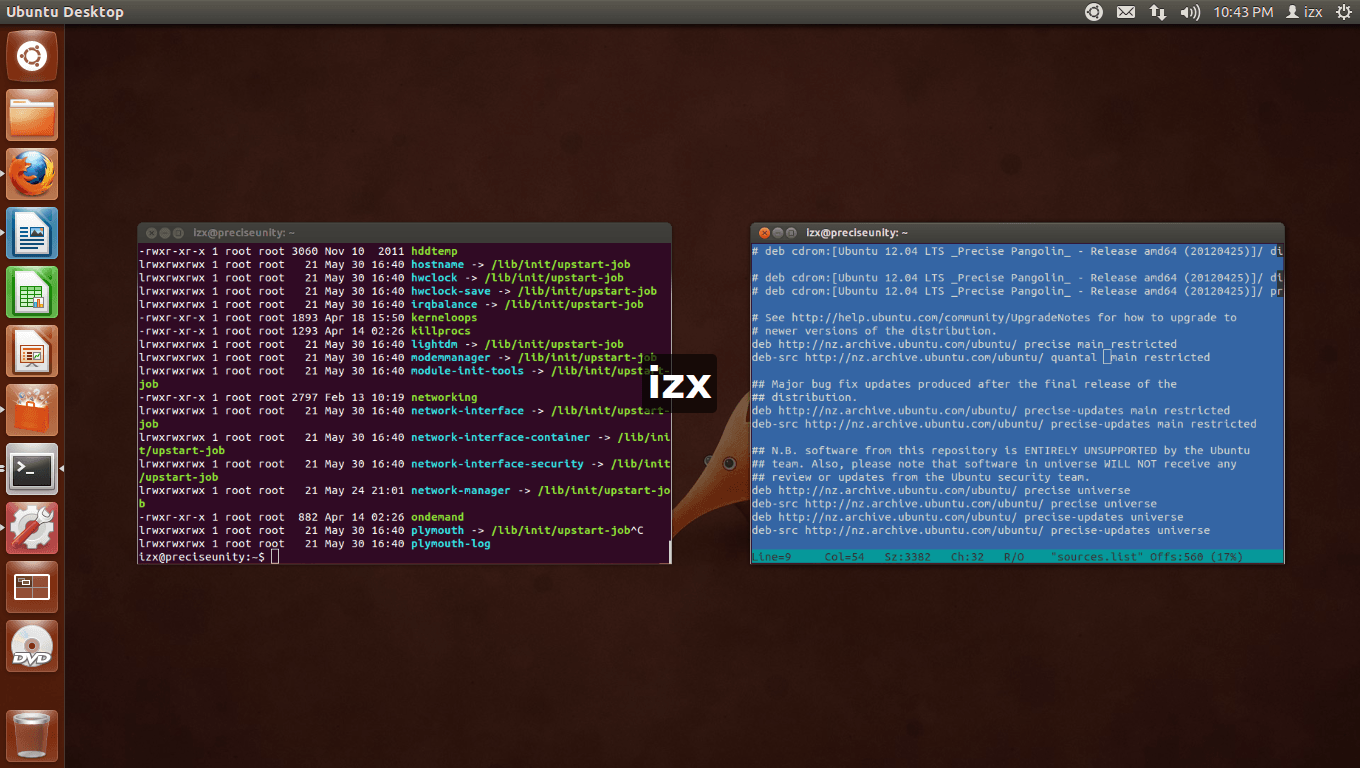Click 'Col=54' in editor status bar
The height and width of the screenshot is (768, 1360).
[x=844, y=556]
